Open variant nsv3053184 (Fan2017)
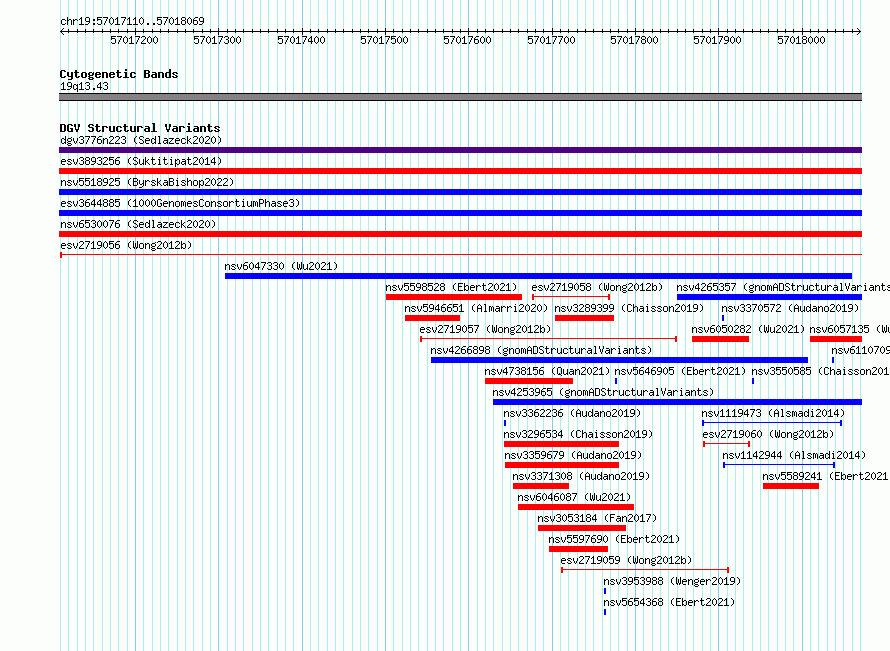The height and width of the screenshot is (651, 890). (597, 518)
